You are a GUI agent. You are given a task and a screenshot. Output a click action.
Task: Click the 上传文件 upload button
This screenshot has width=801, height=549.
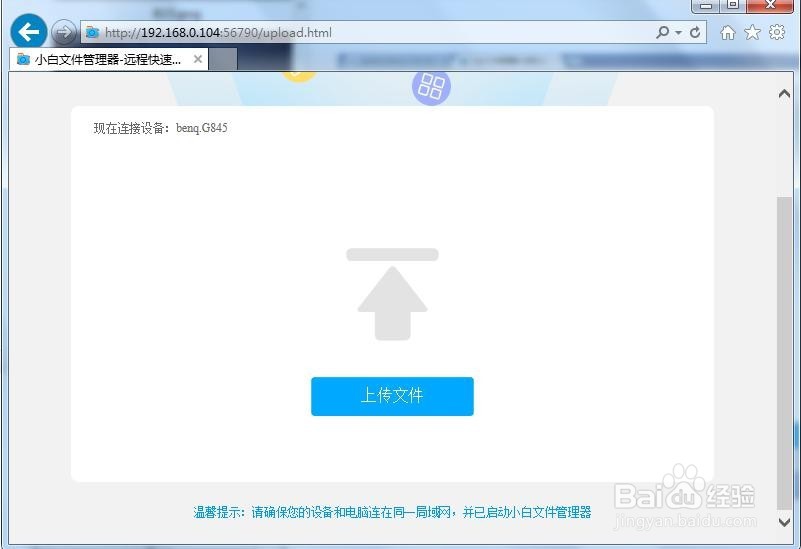[x=392, y=396]
